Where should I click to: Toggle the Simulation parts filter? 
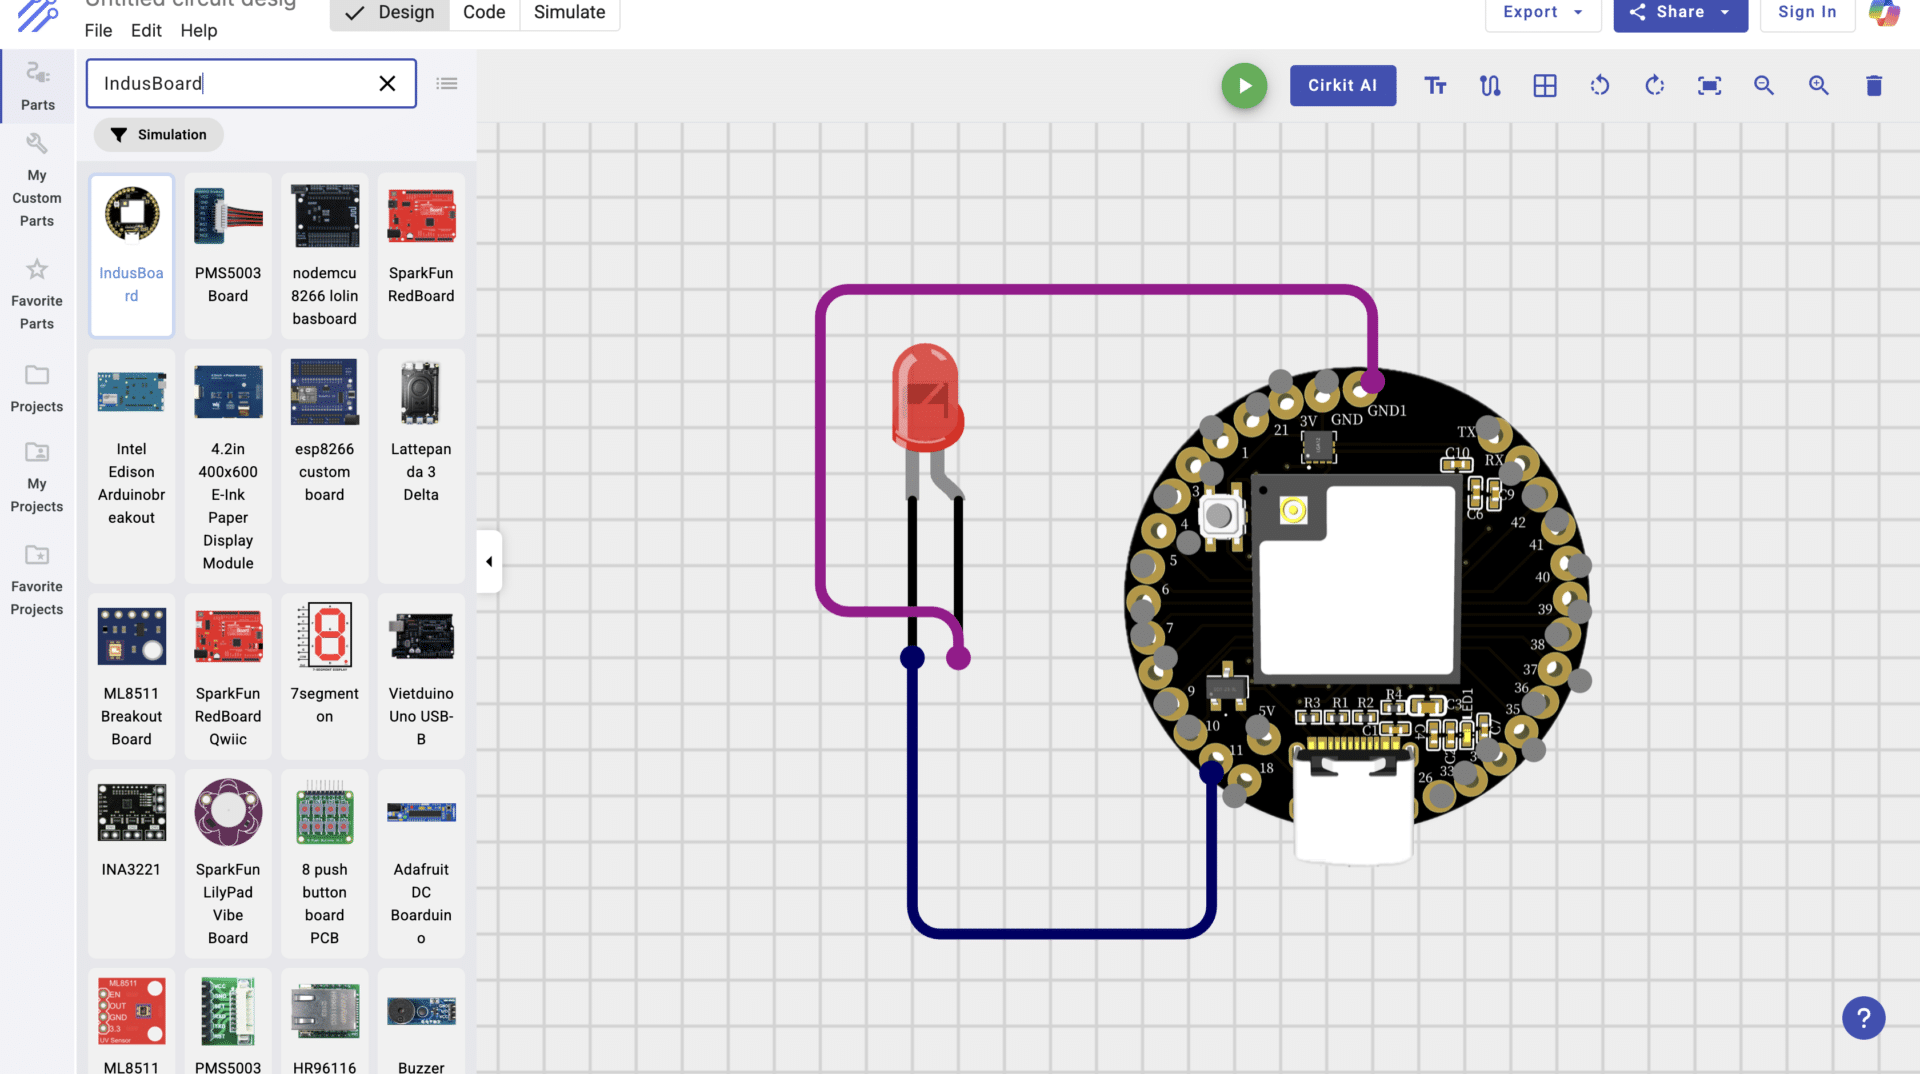click(158, 134)
